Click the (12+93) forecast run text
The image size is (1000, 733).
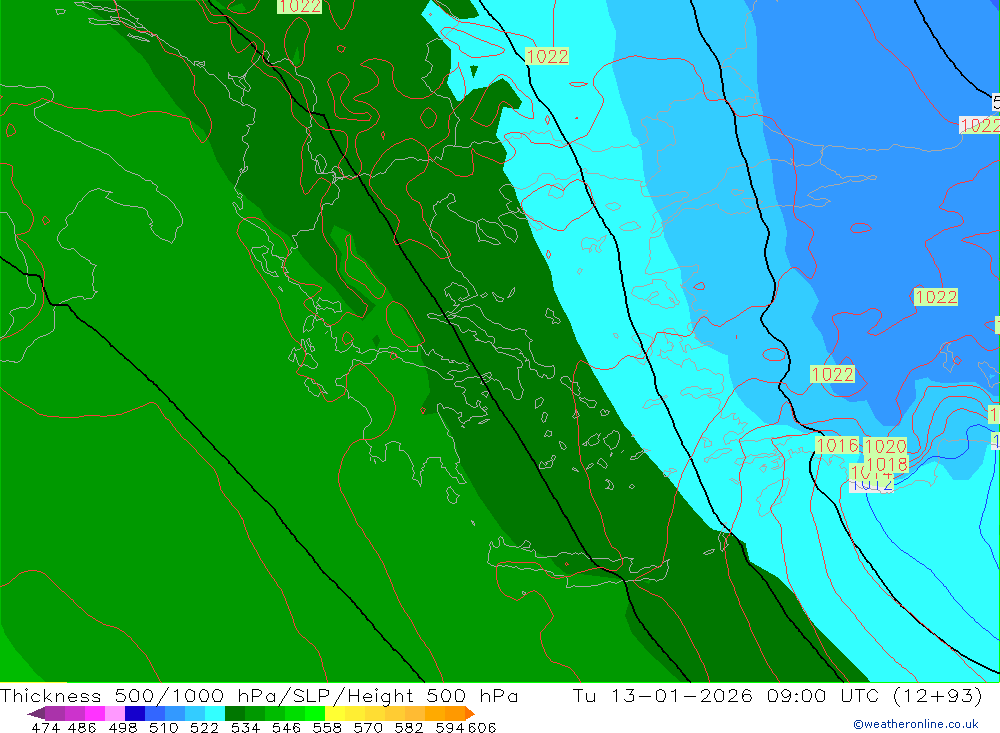[938, 695]
